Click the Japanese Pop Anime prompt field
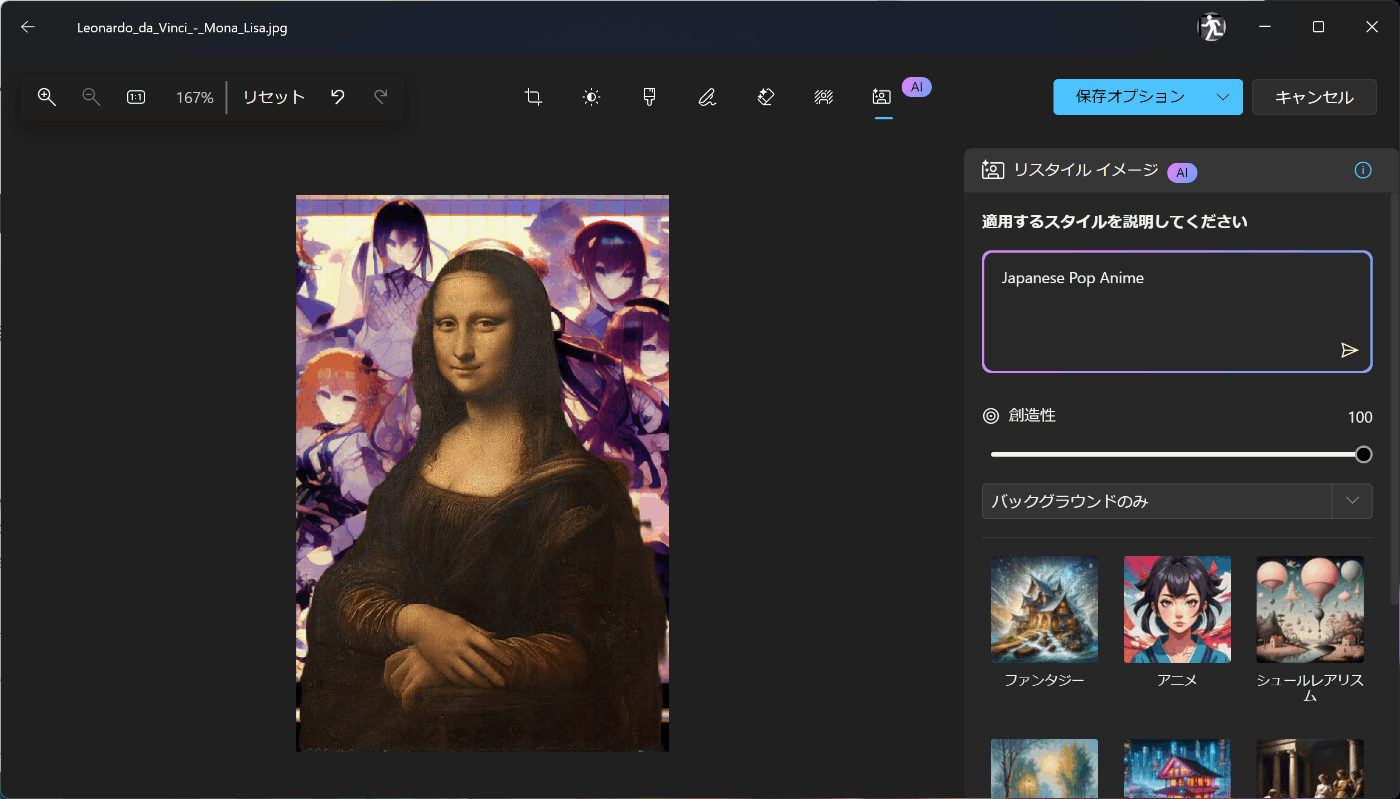Viewport: 1400px width, 799px height. click(1177, 312)
